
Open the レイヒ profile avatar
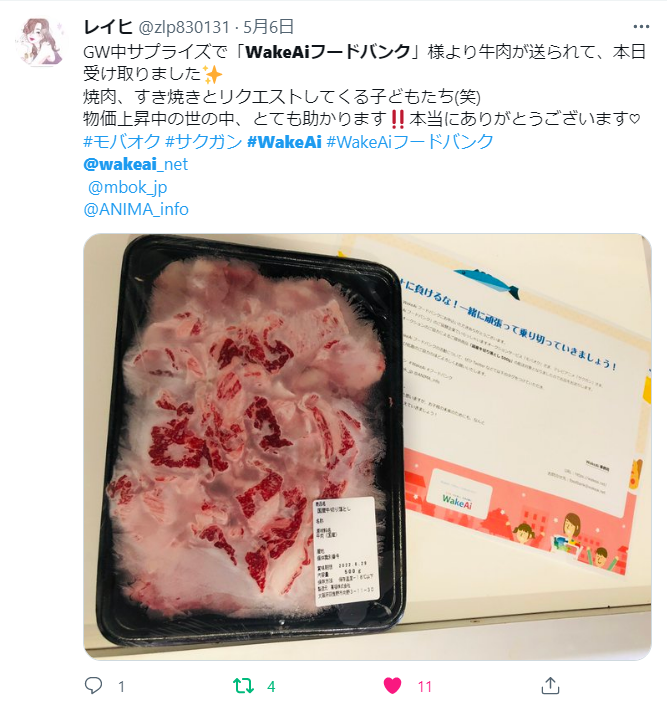(x=42, y=43)
